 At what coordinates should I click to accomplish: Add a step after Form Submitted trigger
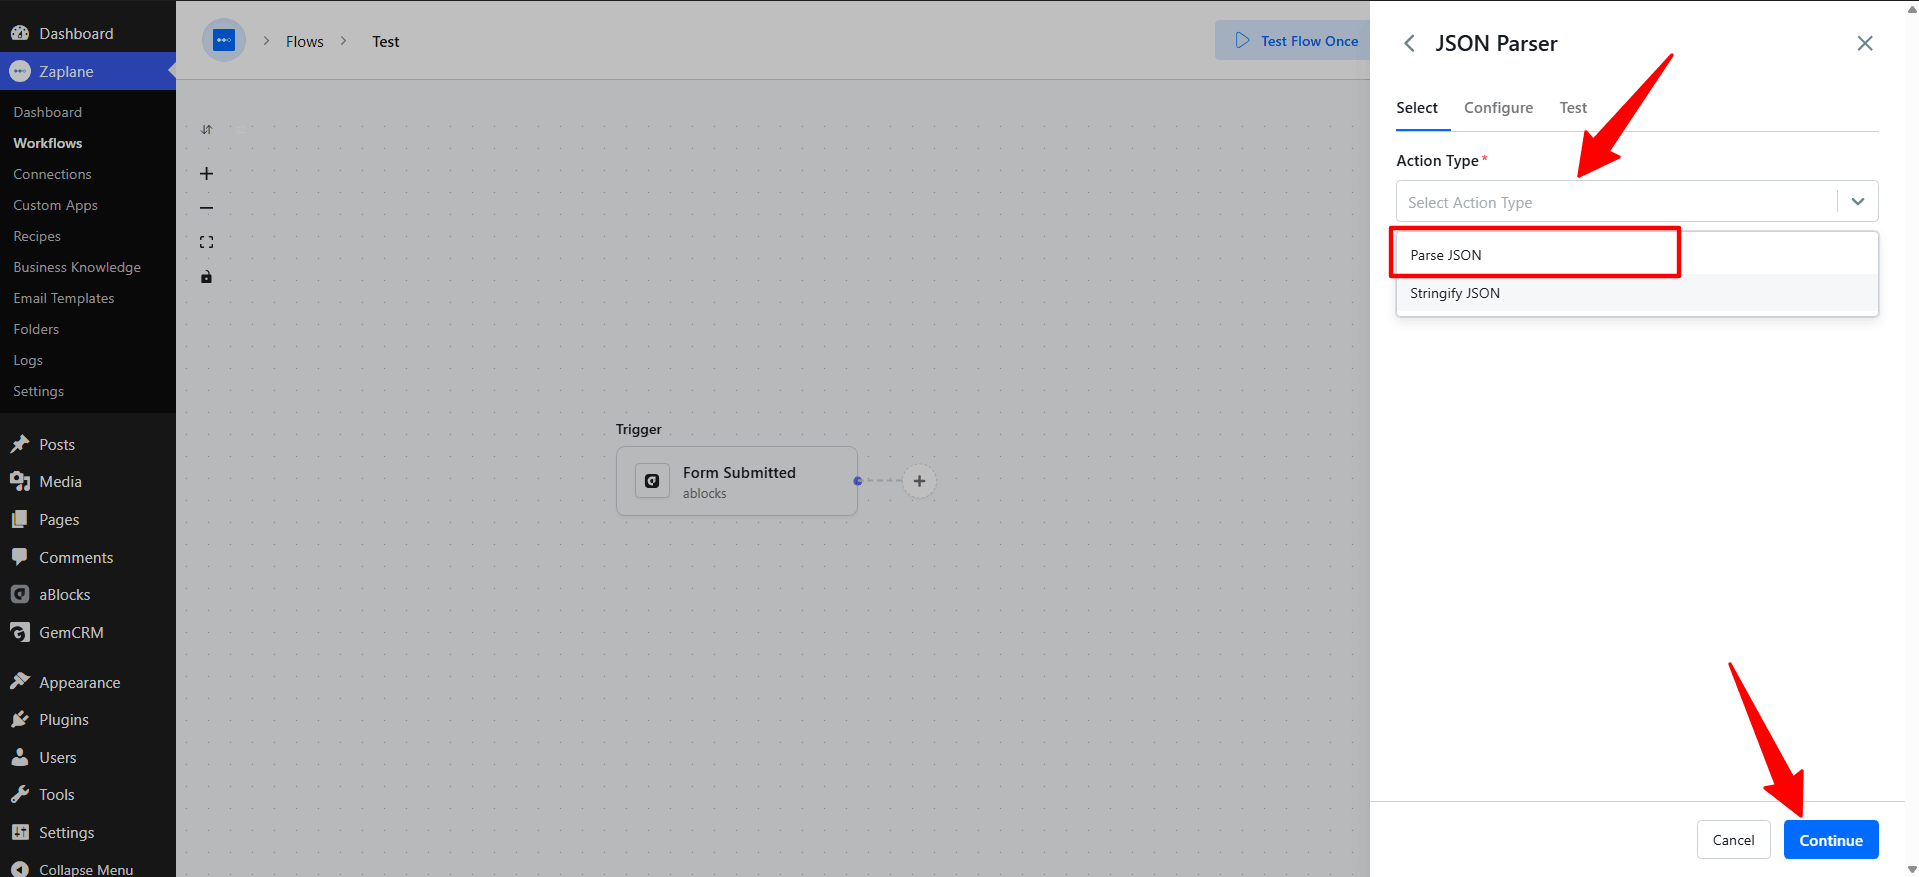[920, 481]
